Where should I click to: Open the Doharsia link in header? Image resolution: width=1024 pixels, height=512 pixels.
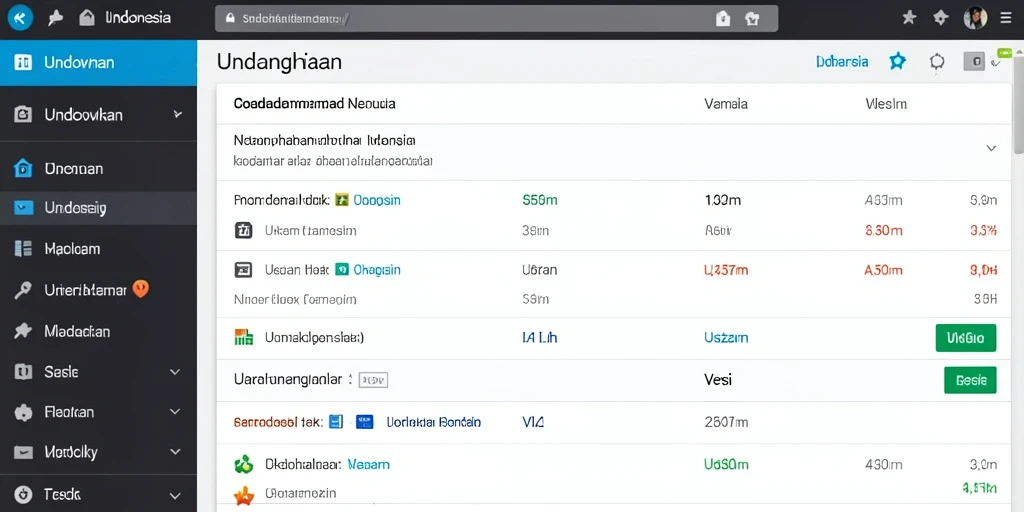842,61
